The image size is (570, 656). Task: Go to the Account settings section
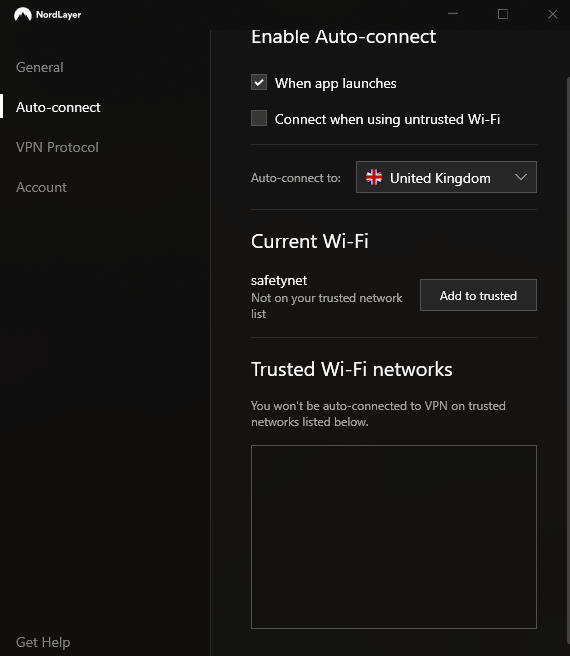tap(41, 187)
